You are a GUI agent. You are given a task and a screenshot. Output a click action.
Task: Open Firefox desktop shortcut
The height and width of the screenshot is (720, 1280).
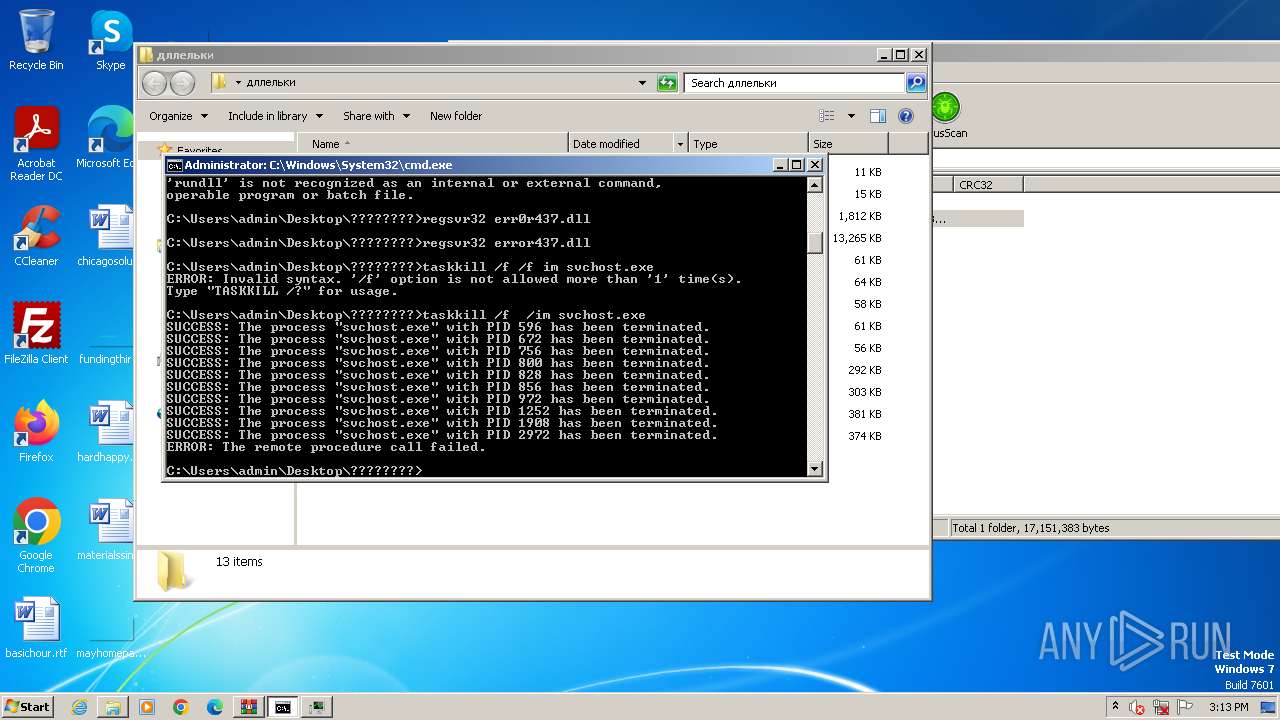36,432
